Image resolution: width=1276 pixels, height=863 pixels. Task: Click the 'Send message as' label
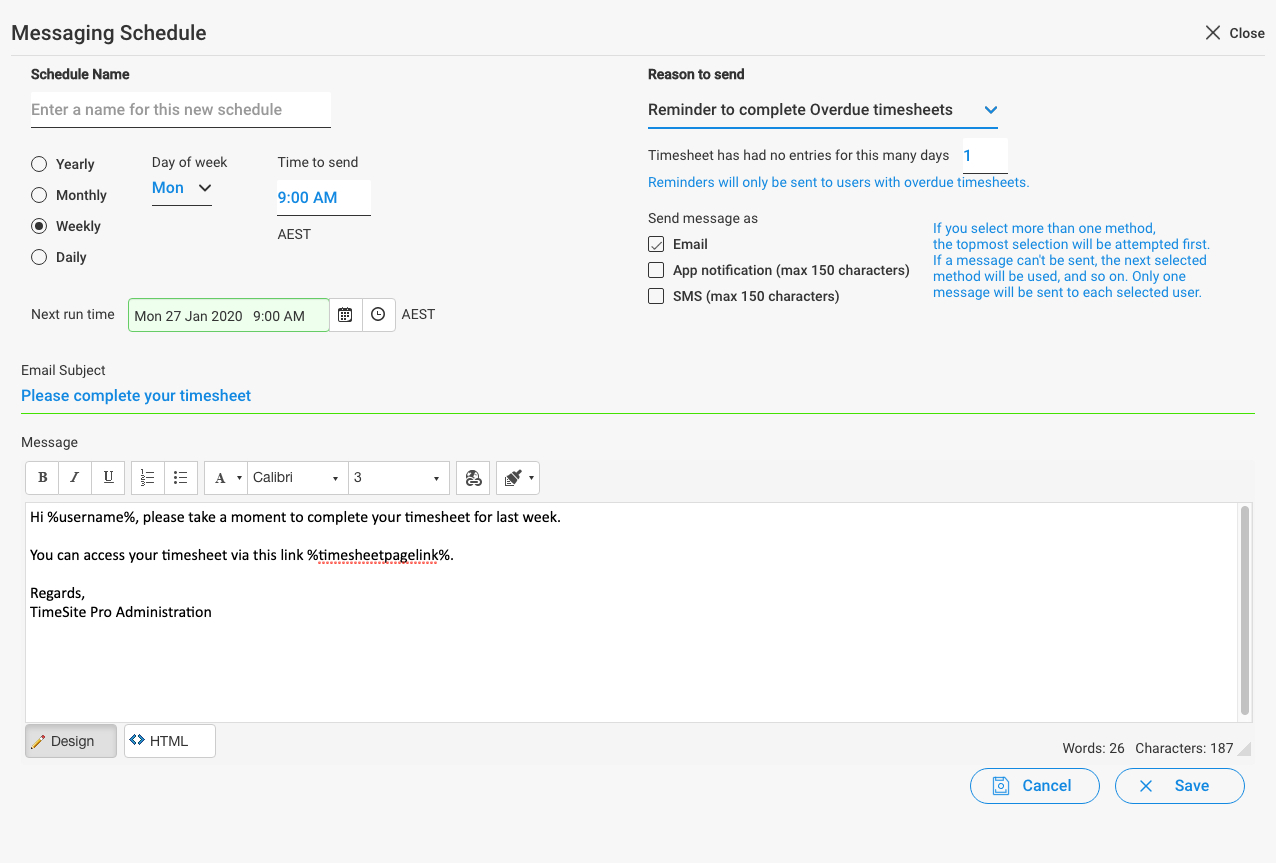pyautogui.click(x=703, y=218)
